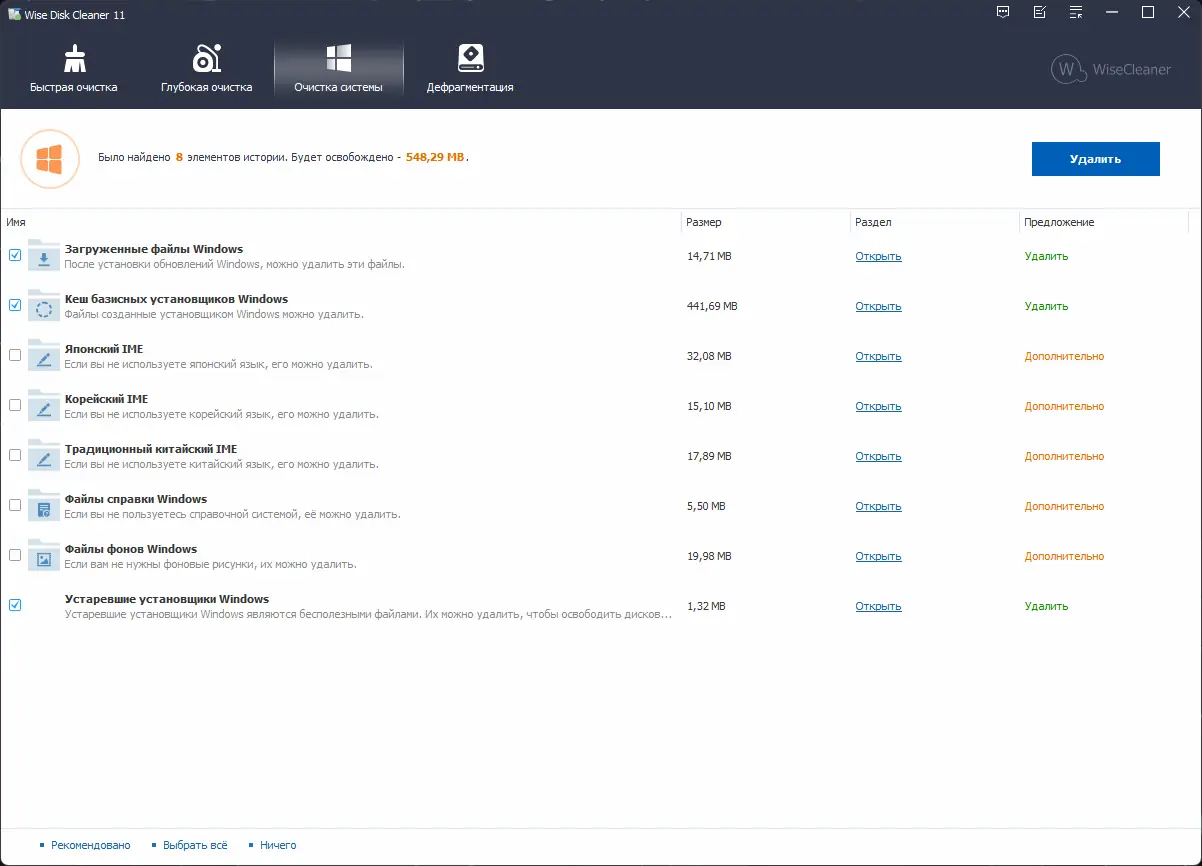Enable Традиционный китайский IME checkbox

point(15,455)
